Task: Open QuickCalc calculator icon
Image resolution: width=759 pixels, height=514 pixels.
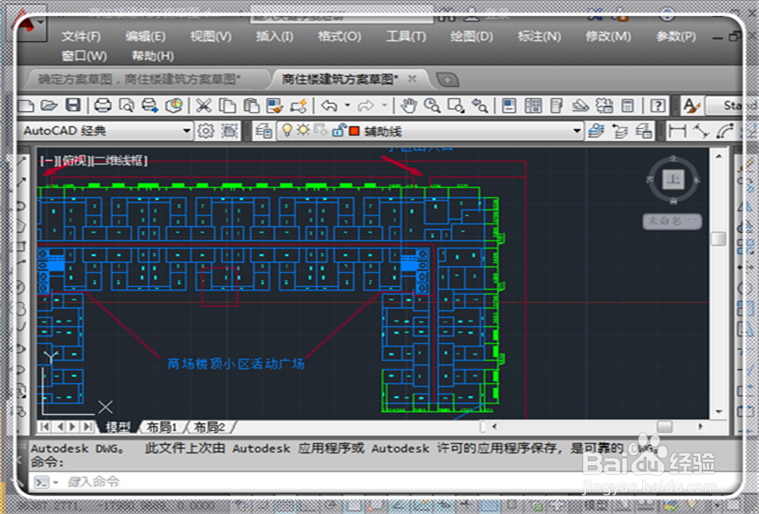Action: [628, 105]
